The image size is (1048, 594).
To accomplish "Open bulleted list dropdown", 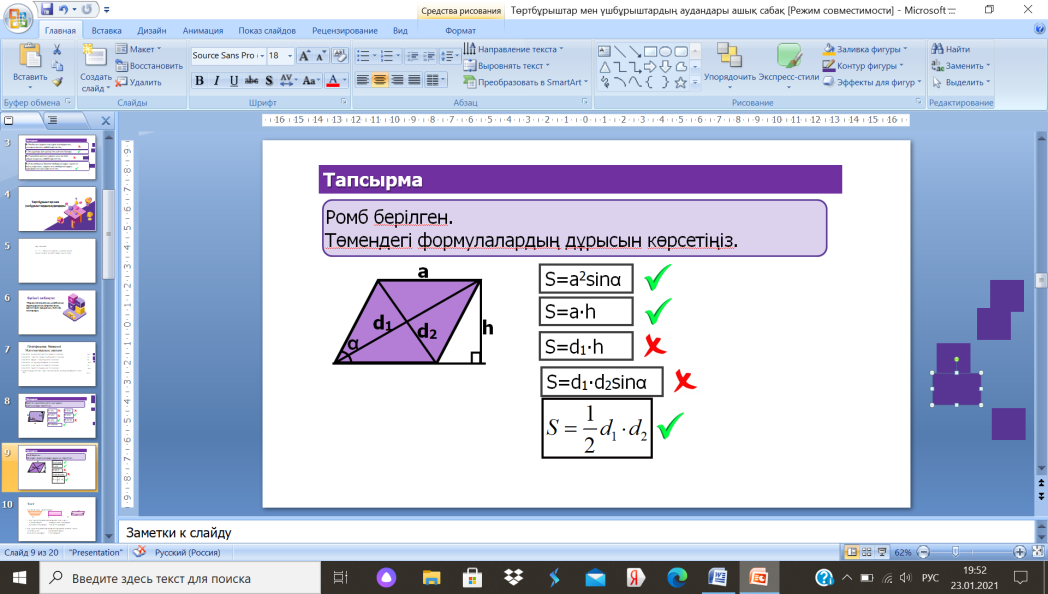I will [374, 56].
